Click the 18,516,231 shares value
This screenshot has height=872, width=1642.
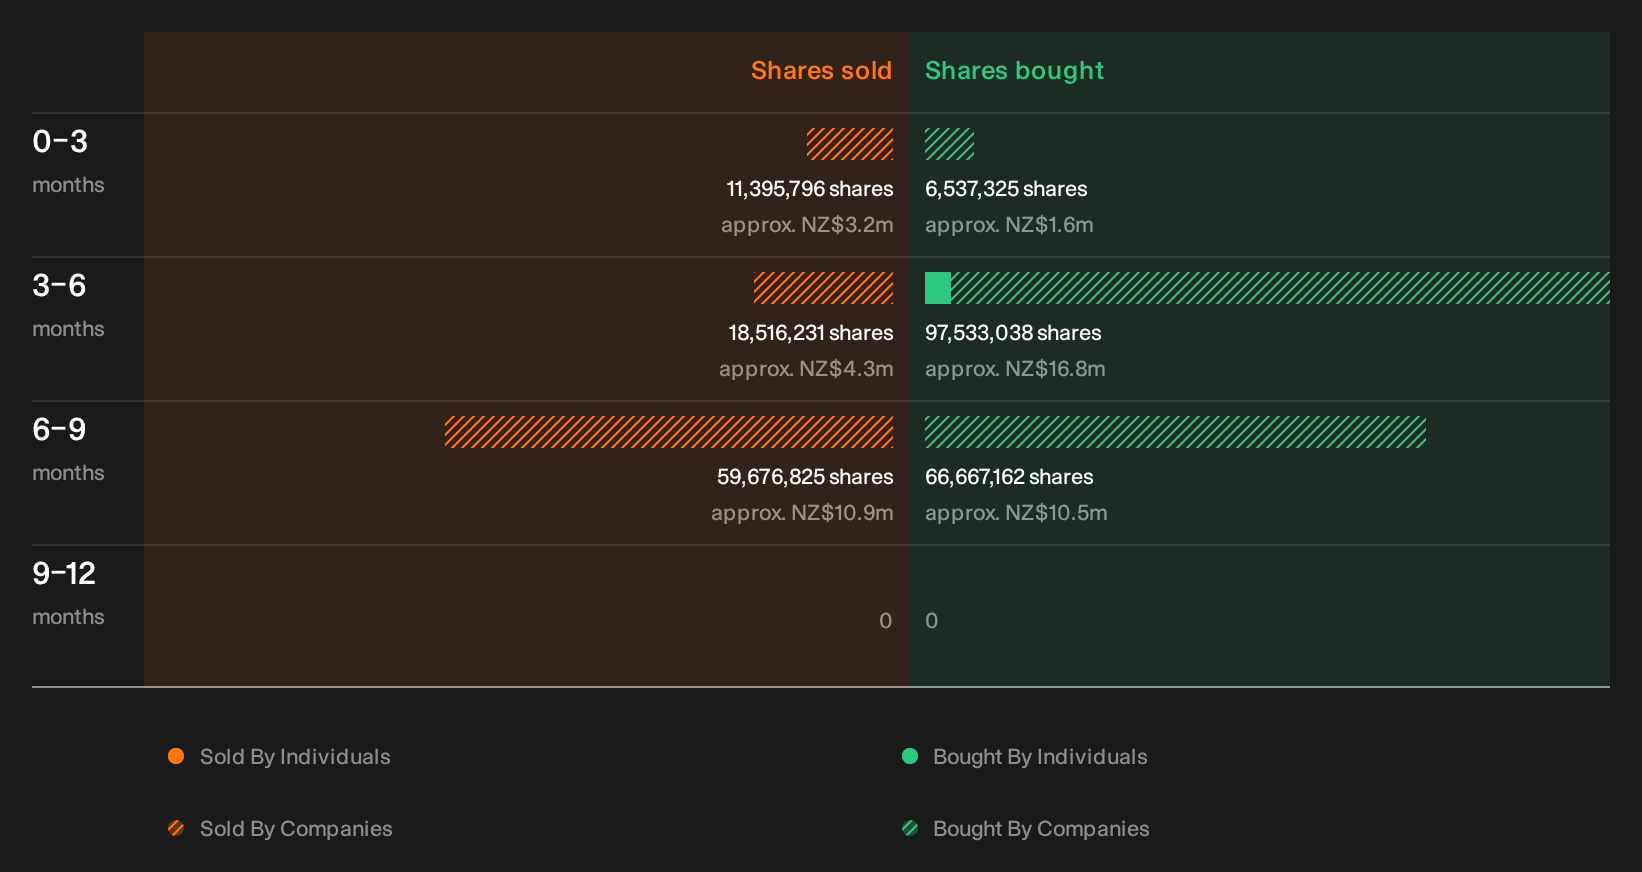coord(811,333)
